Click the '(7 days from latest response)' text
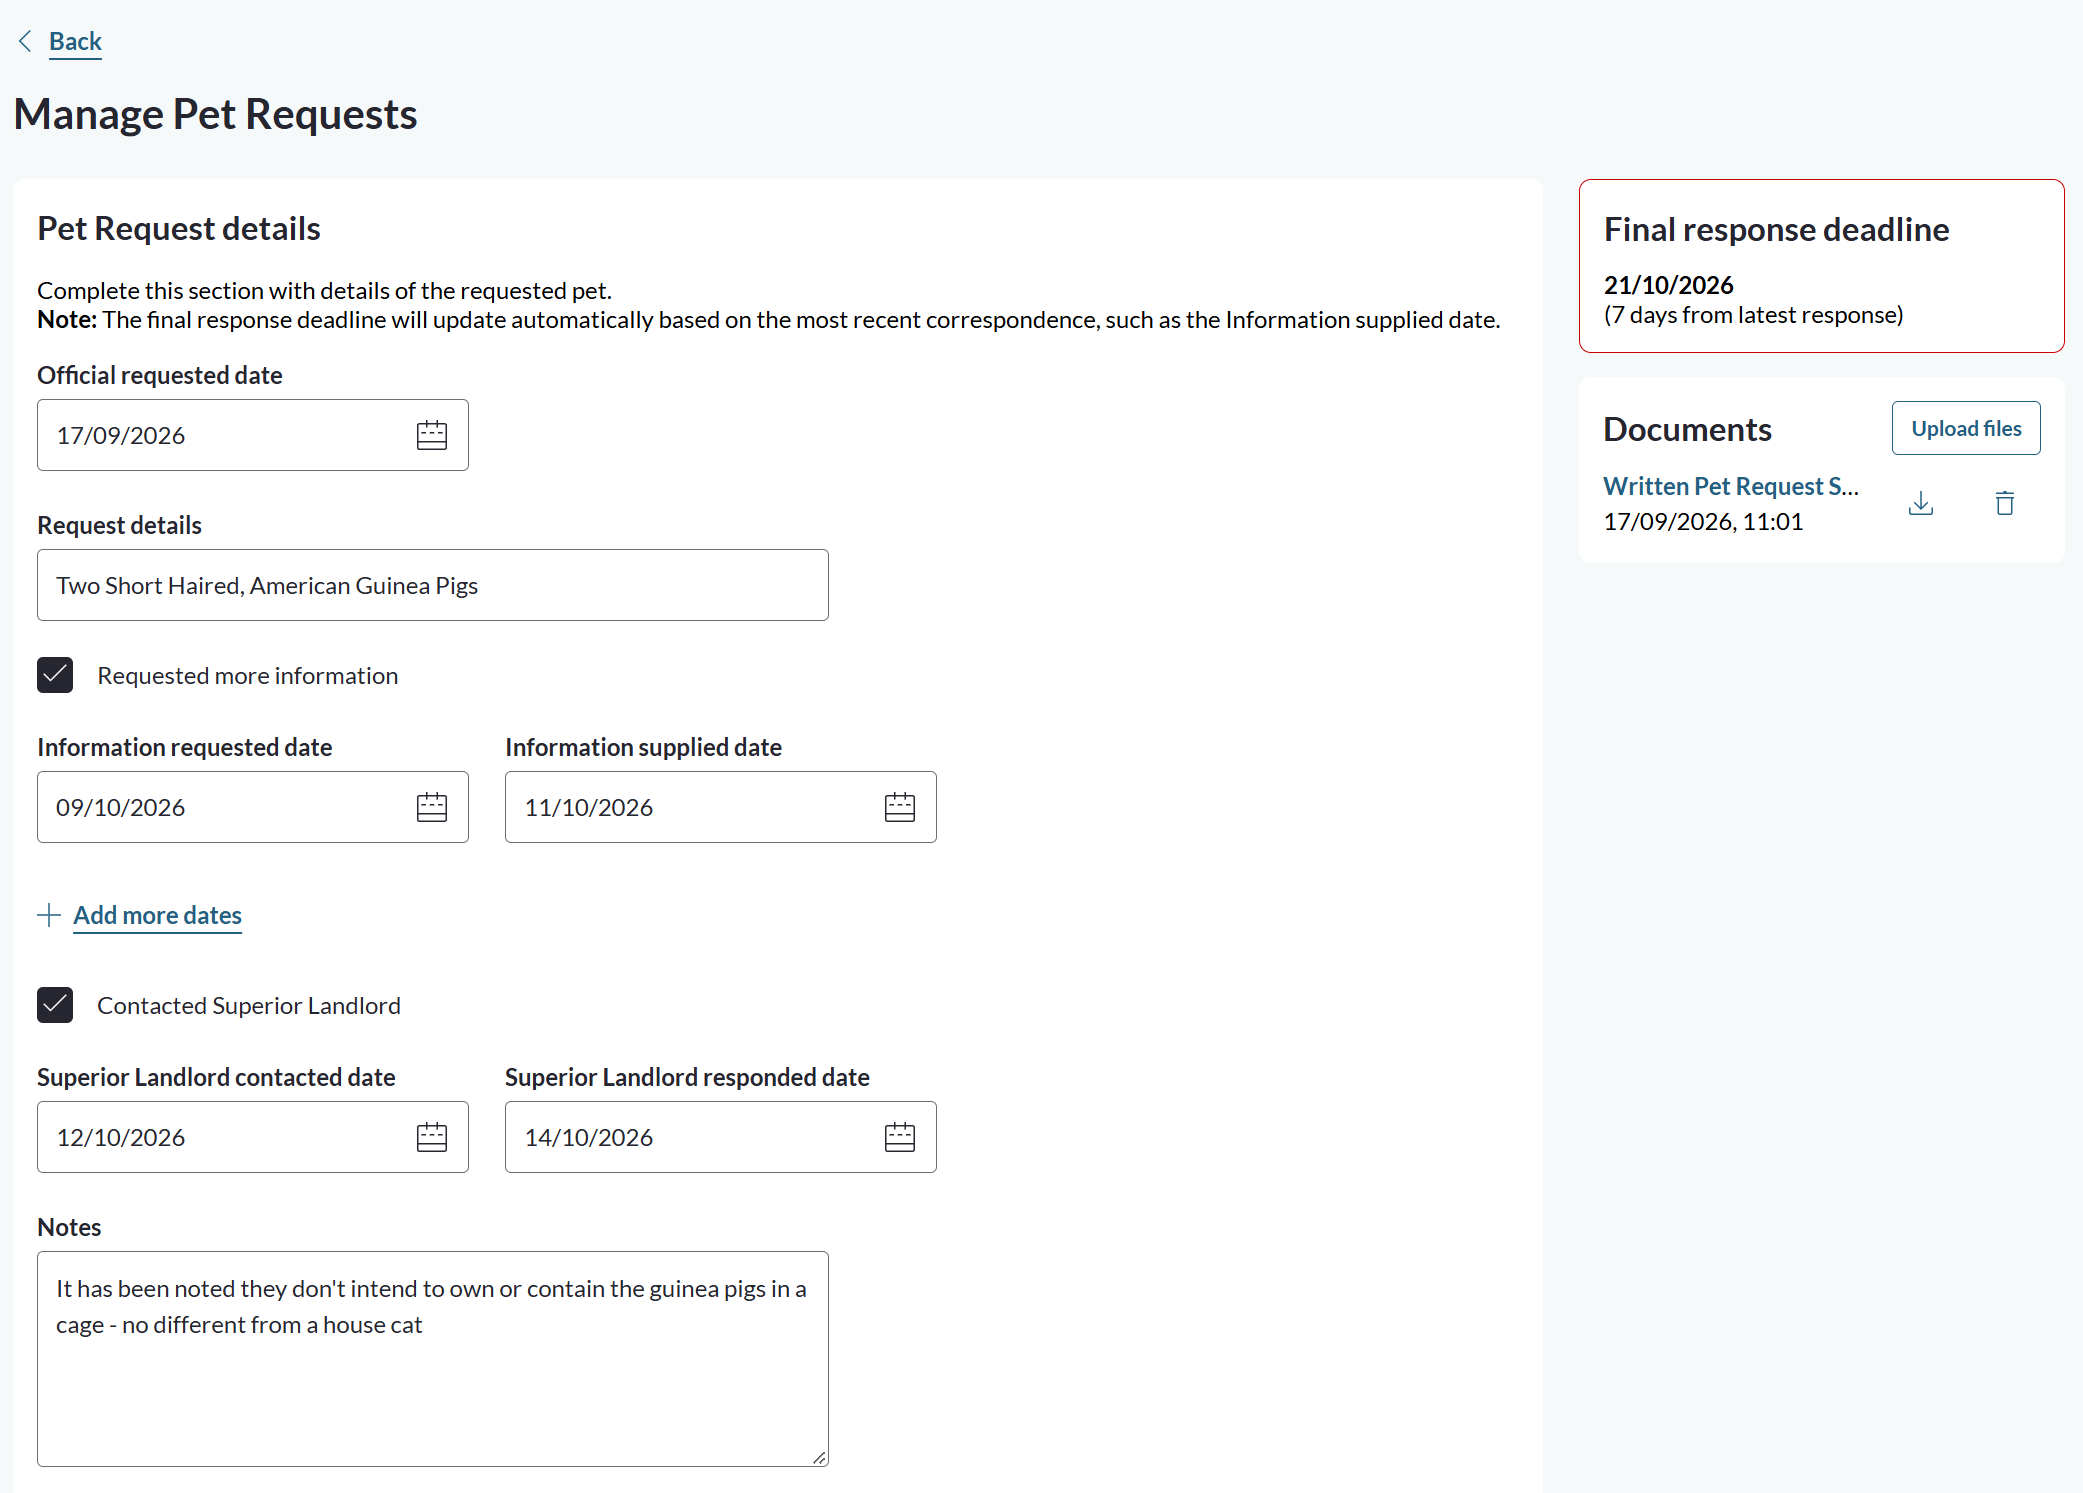The image size is (2083, 1493). tap(1753, 315)
